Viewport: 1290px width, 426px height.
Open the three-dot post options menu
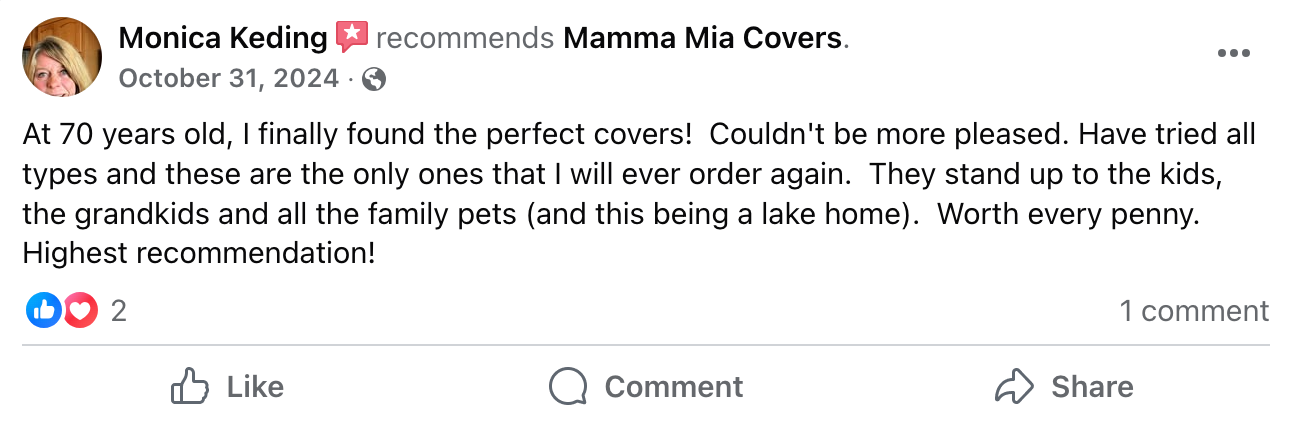[x=1233, y=54]
